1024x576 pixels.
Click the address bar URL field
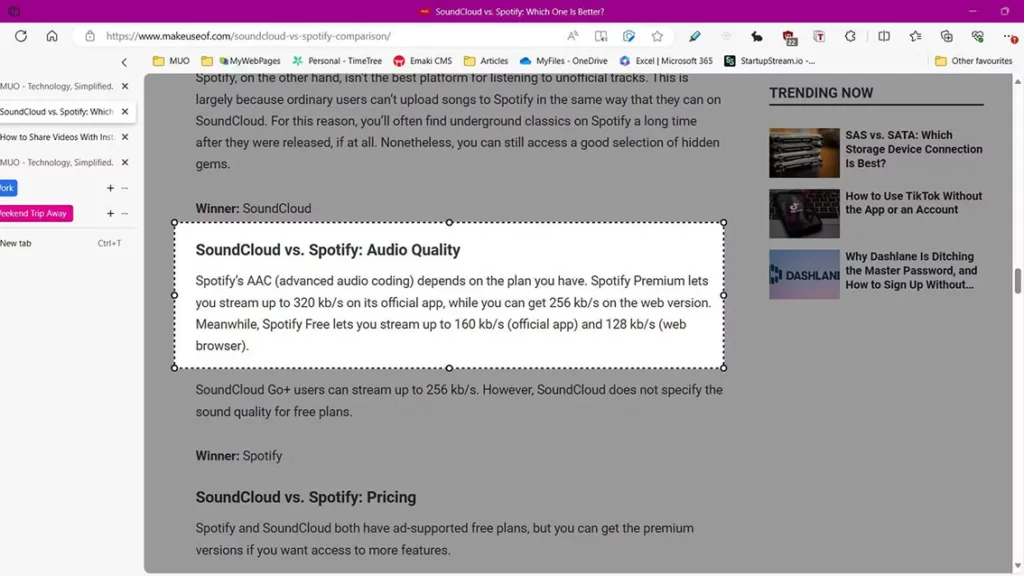(x=327, y=36)
